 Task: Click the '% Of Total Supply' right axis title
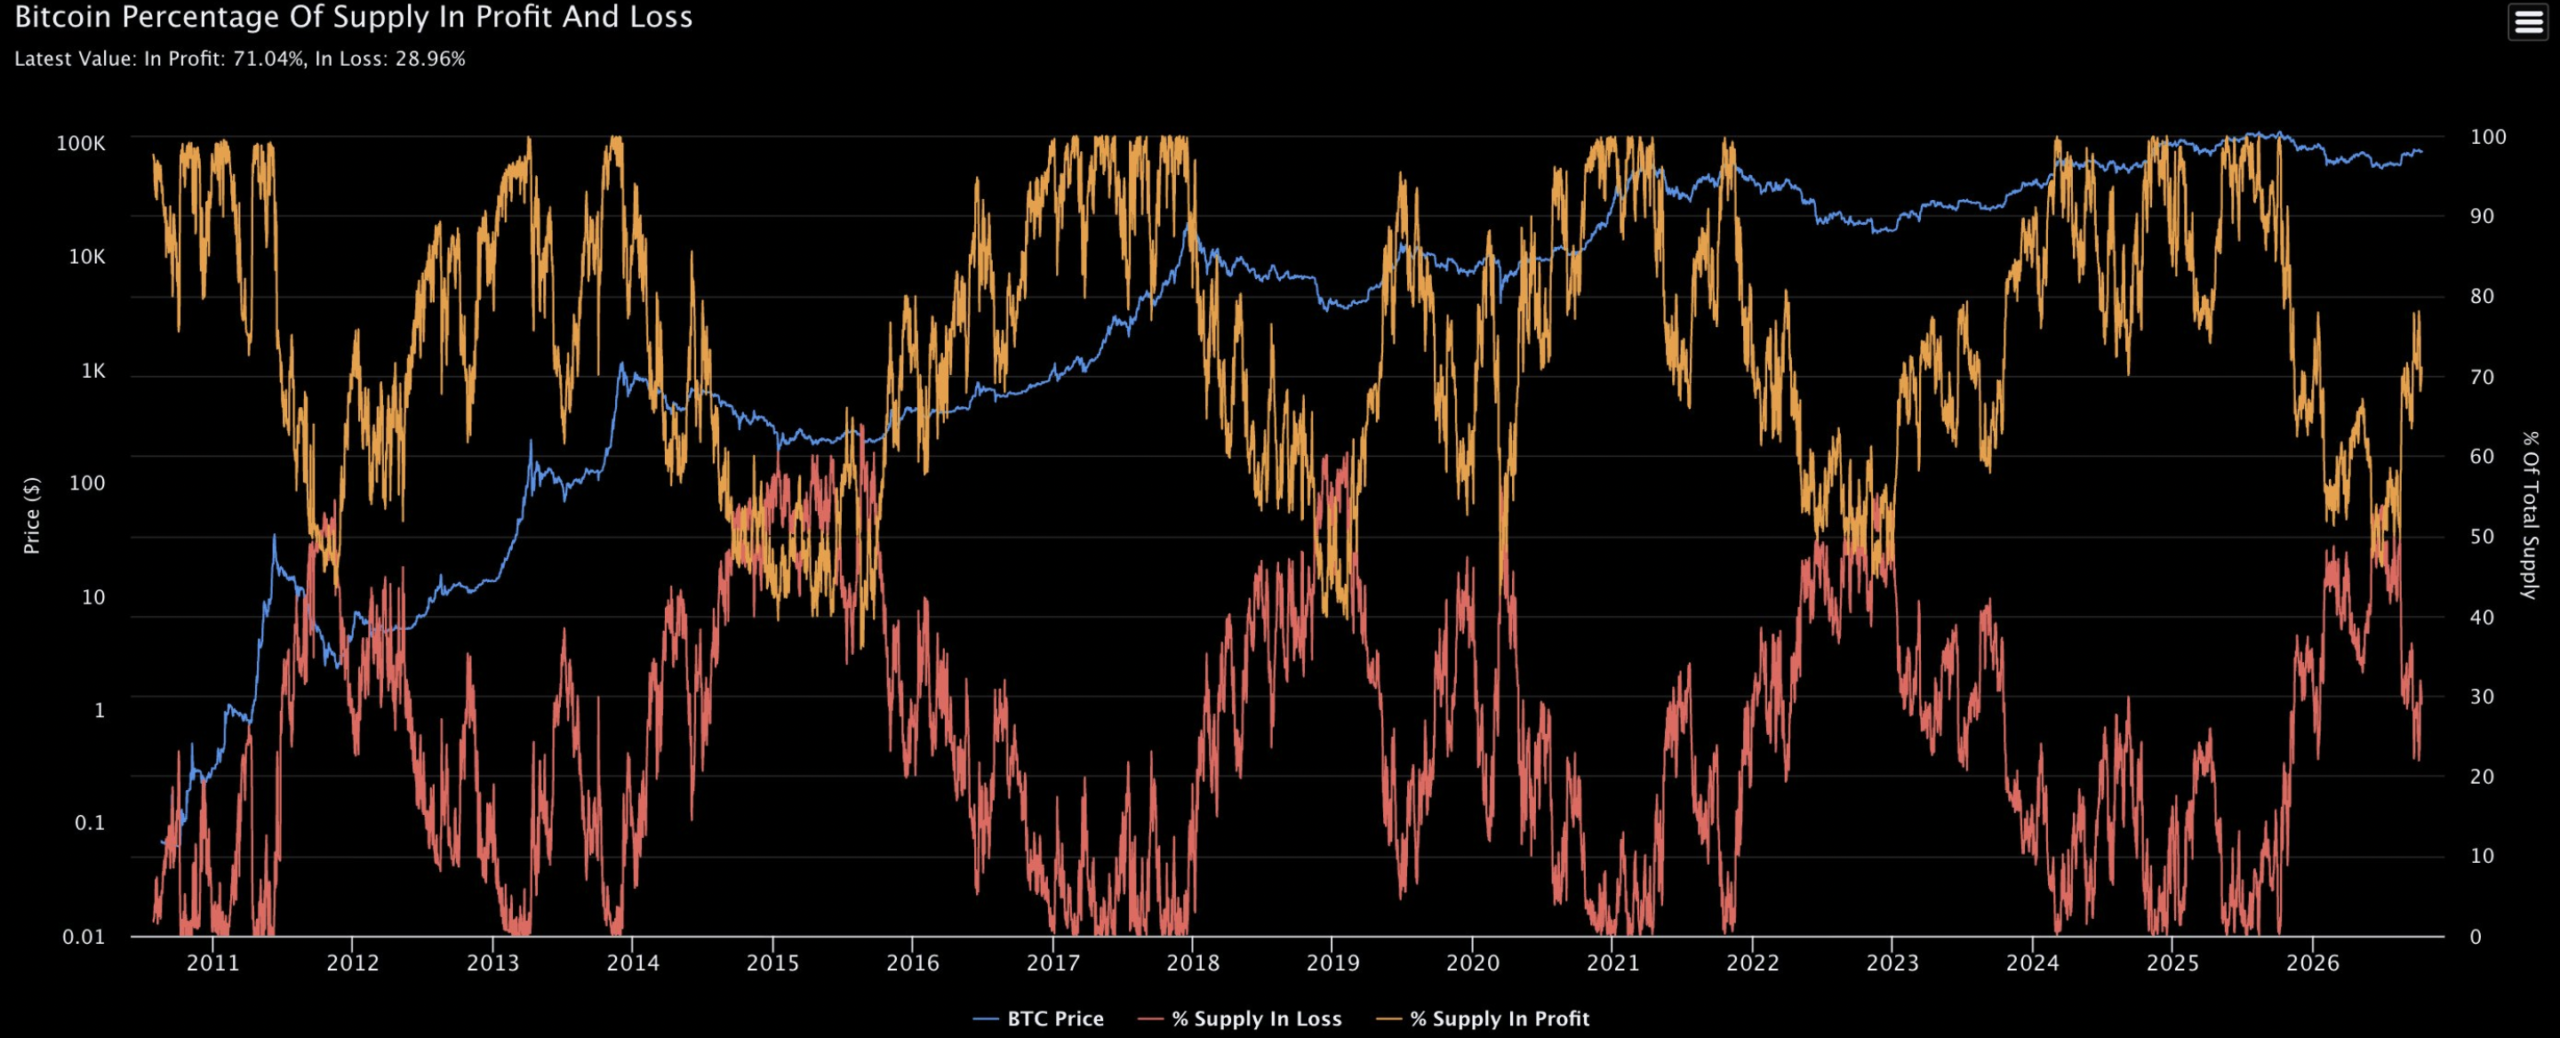[2530, 515]
